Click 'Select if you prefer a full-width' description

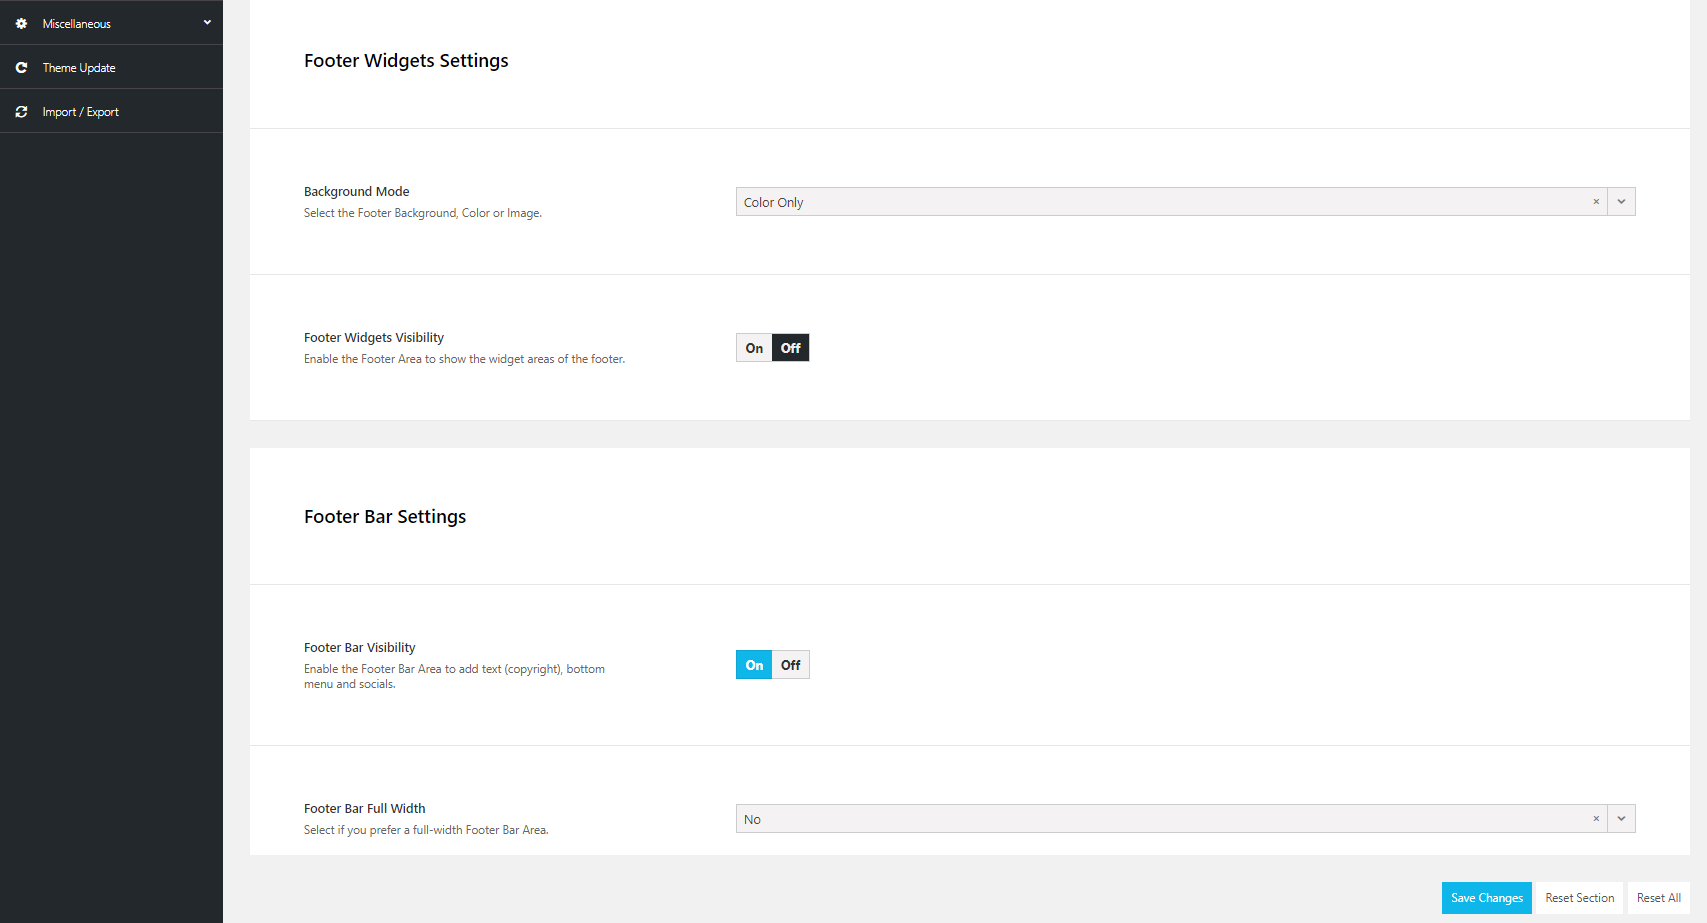point(426,830)
